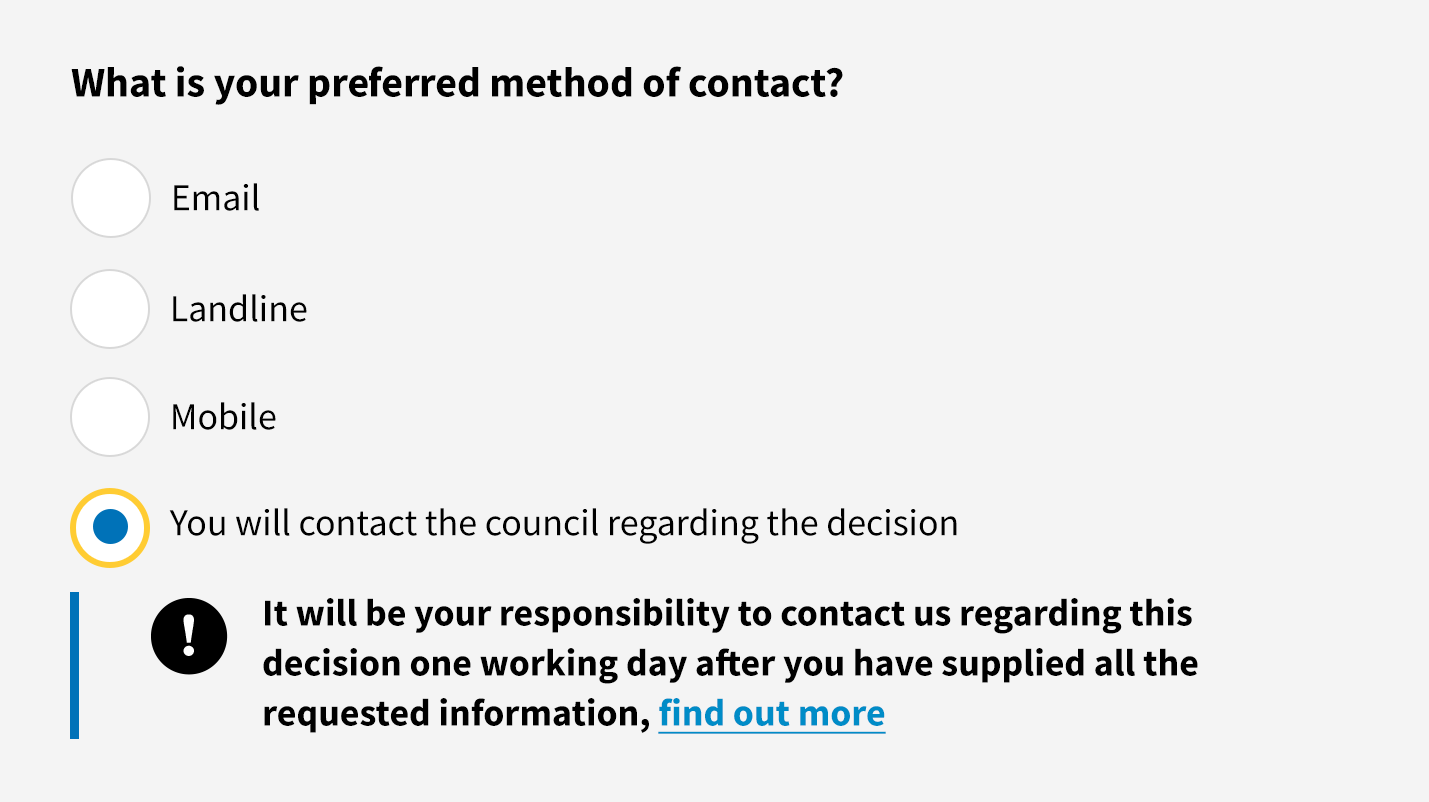Click the "Email" label text
Screen dimensions: 1429x802
click(215, 198)
